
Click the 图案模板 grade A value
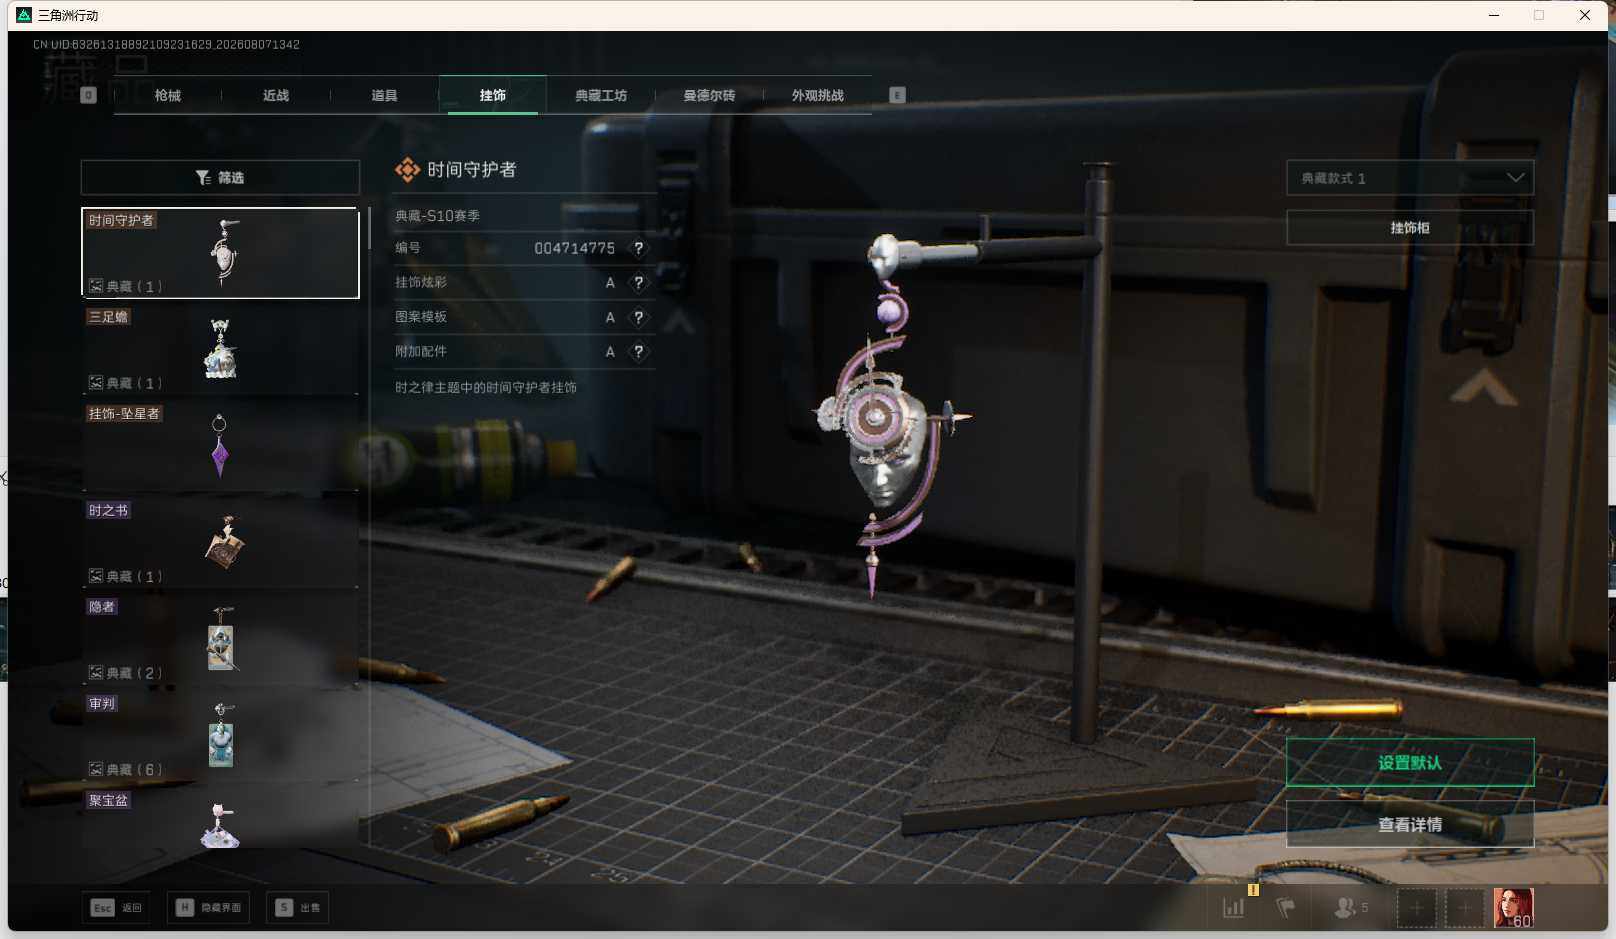[610, 317]
